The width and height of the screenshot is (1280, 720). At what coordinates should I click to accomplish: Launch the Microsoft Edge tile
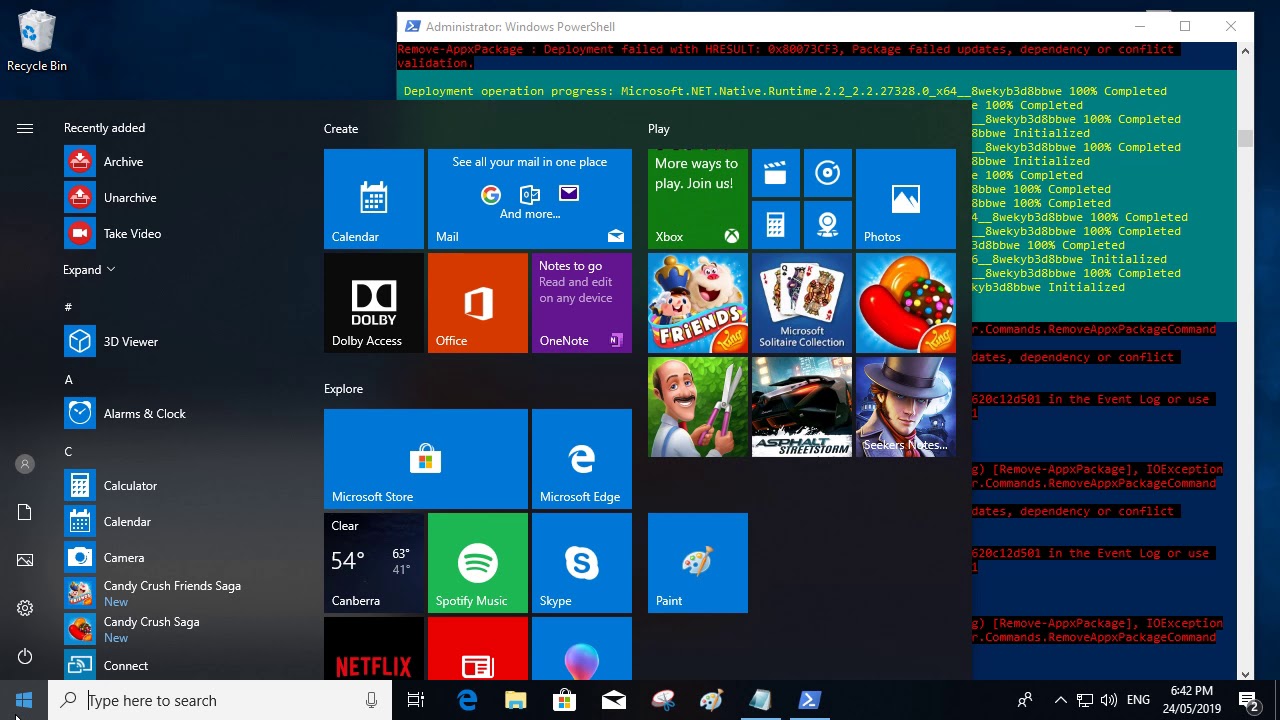[x=582, y=459]
